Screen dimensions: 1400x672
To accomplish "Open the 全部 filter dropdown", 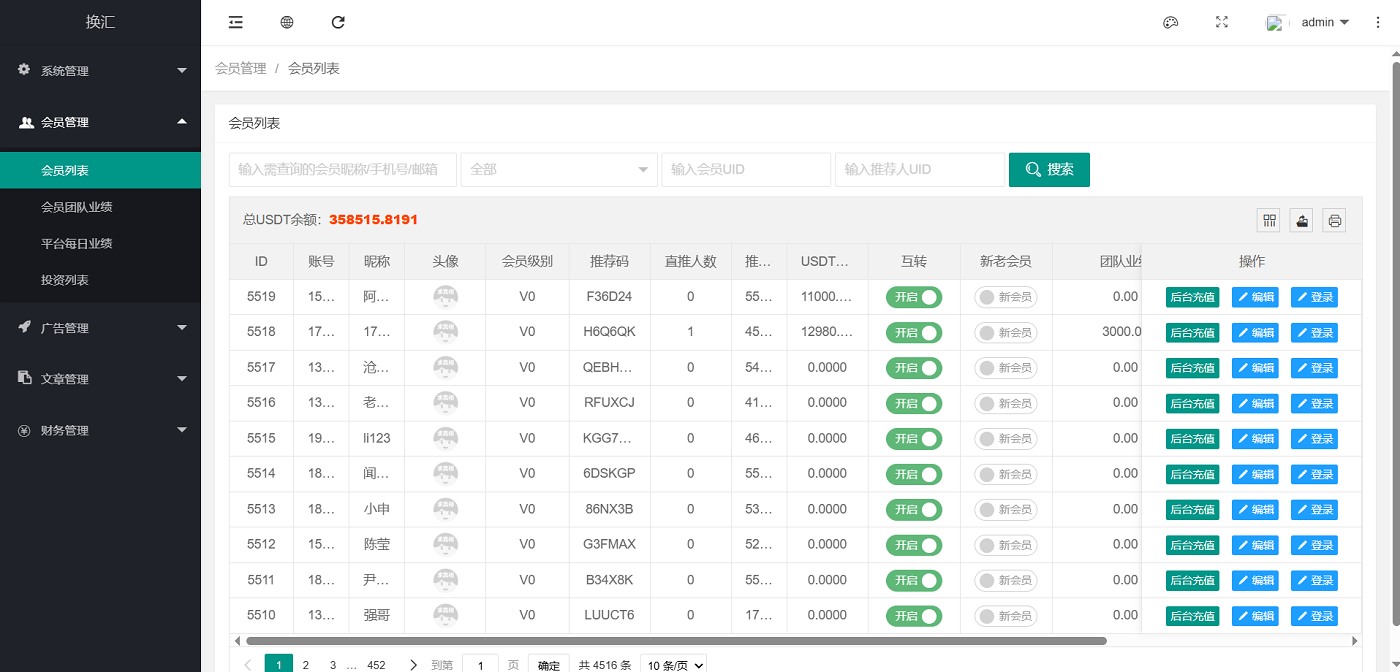I will [559, 170].
